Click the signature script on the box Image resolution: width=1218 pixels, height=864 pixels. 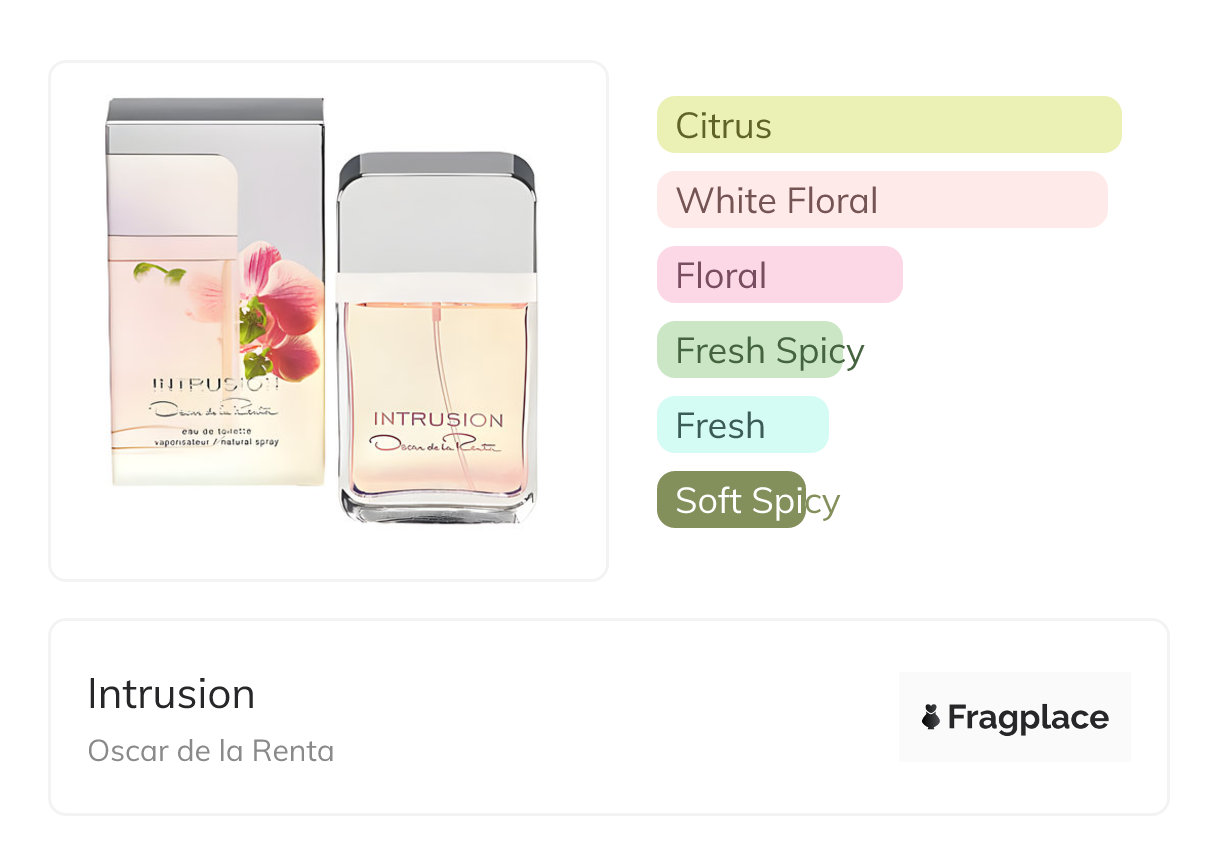click(x=212, y=408)
